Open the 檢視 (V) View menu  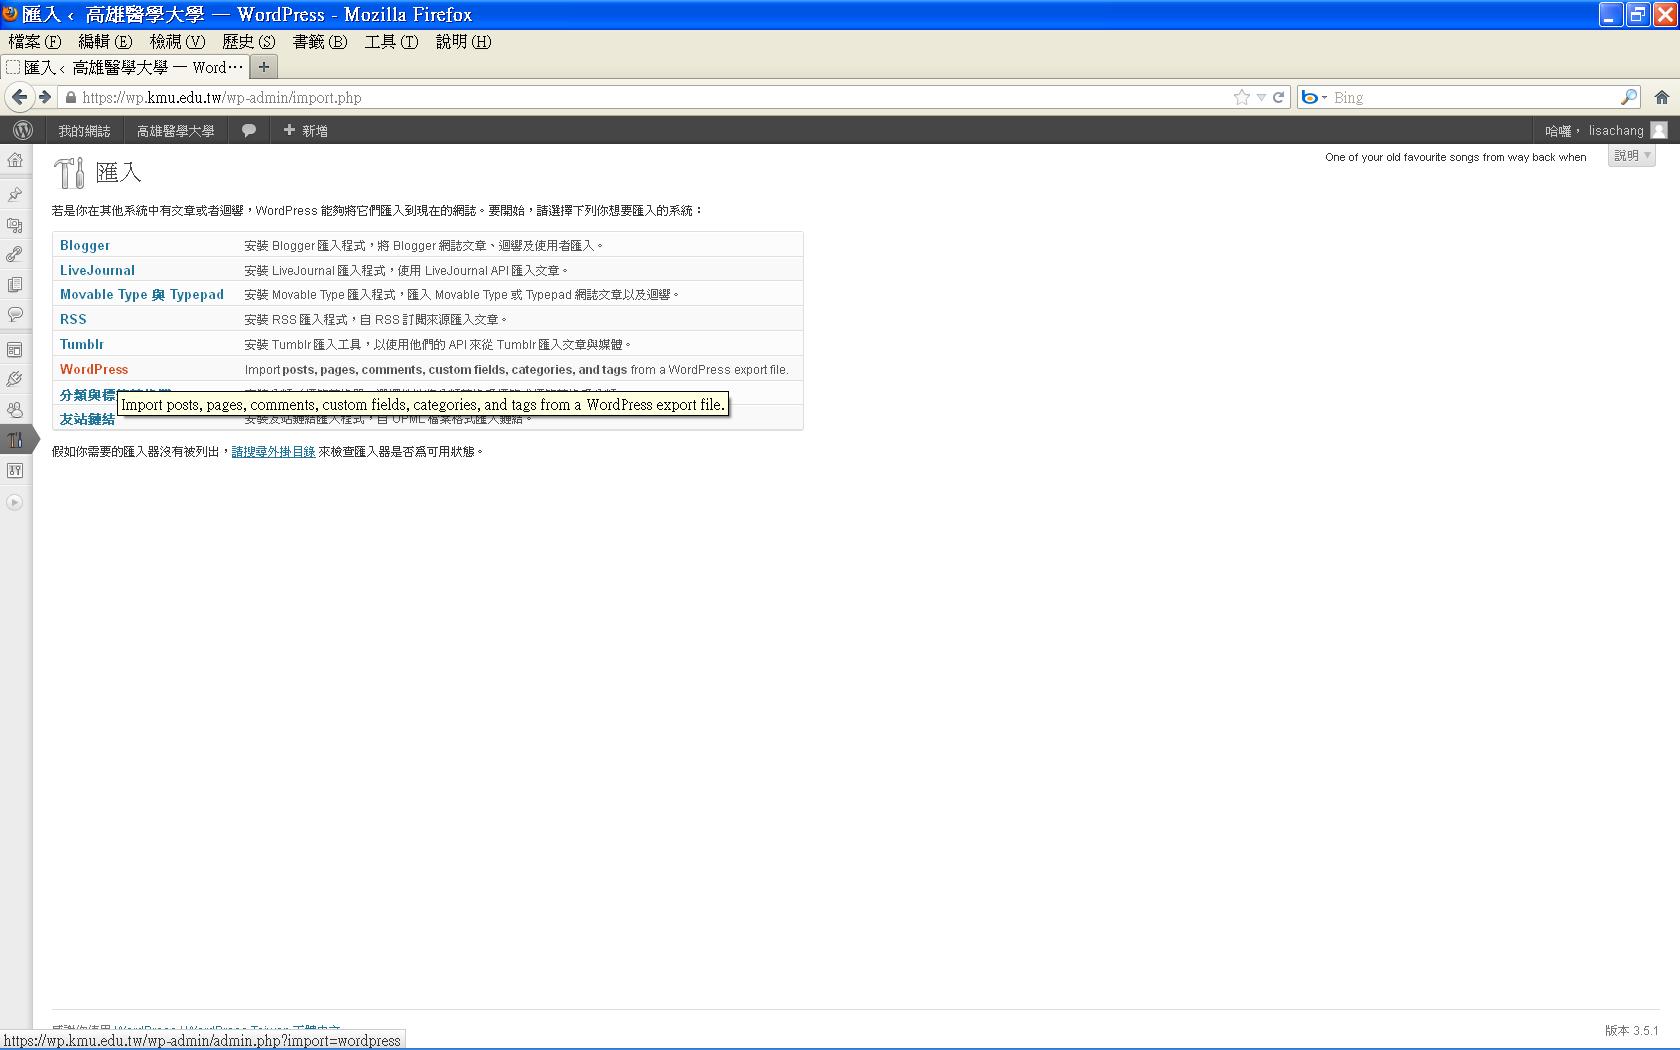point(177,41)
